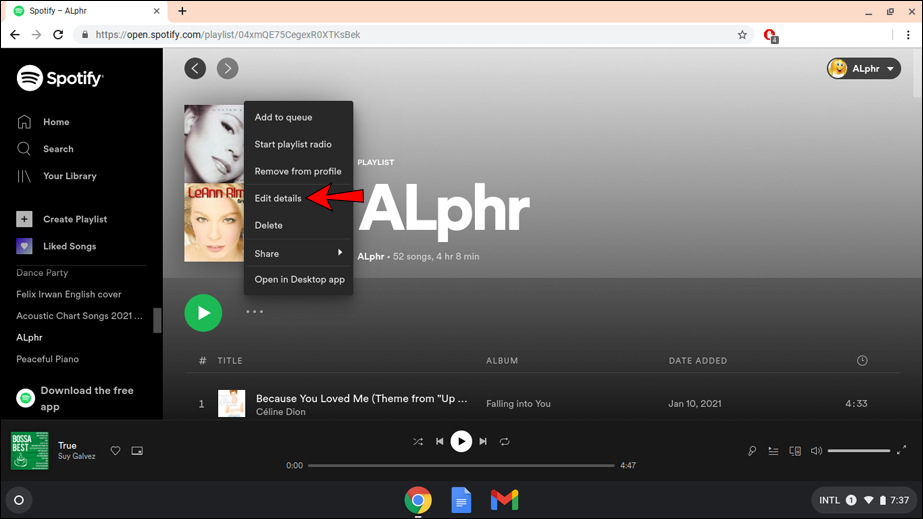Open the Felix Irwan English cover playlist

[x=68, y=294]
